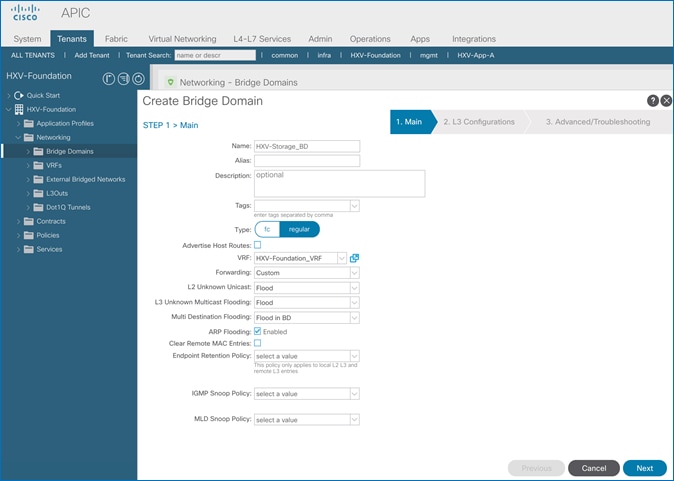Select fc bridge domain type
The height and width of the screenshot is (481, 674).
click(267, 229)
